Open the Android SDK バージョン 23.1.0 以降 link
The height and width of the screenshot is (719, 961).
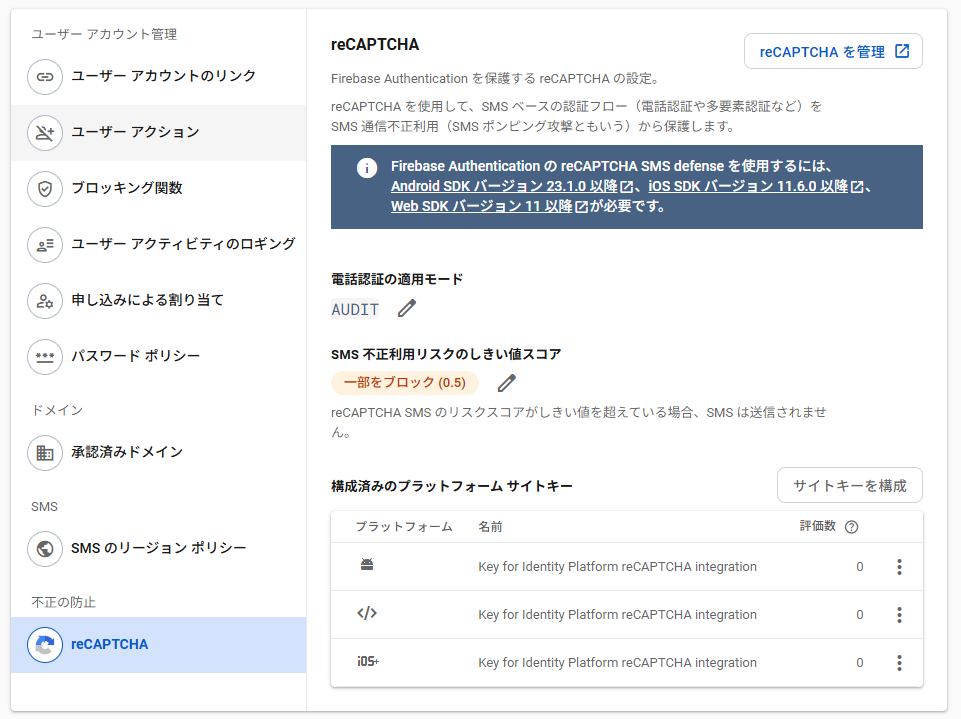pos(512,186)
